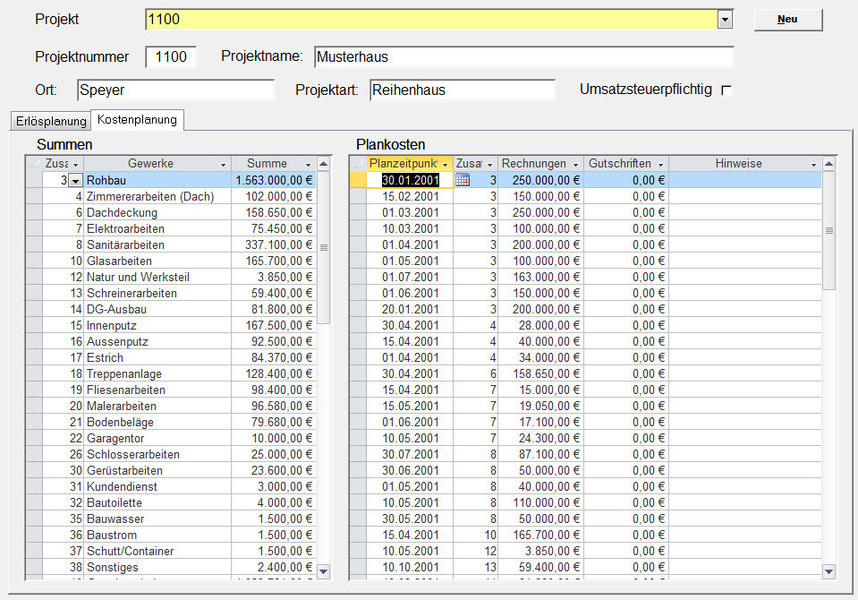Open the Summe column header dropdown

(x=308, y=164)
